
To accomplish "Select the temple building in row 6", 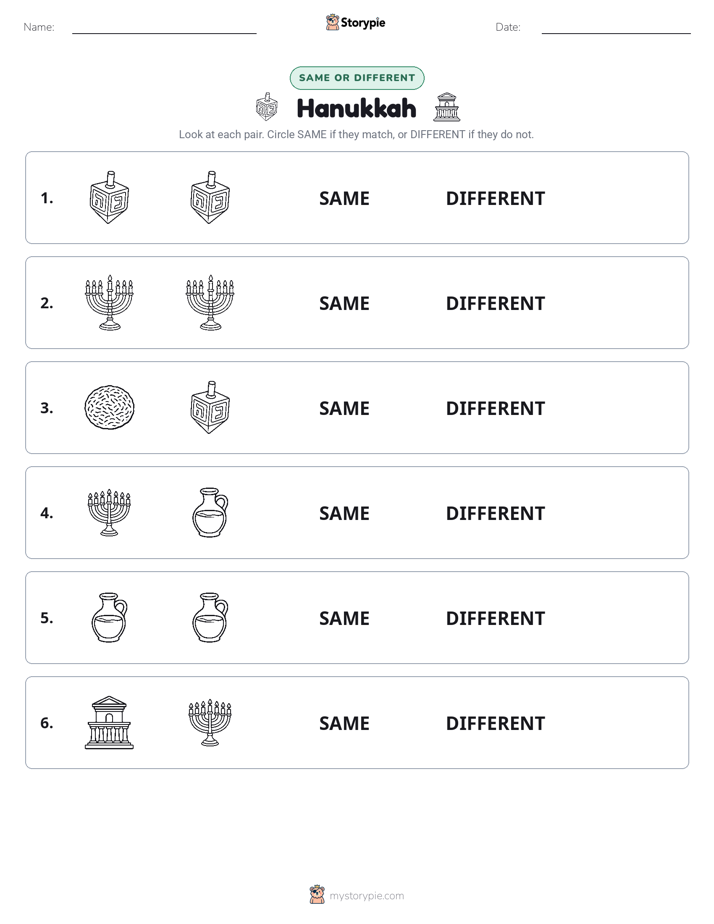I will [x=109, y=722].
